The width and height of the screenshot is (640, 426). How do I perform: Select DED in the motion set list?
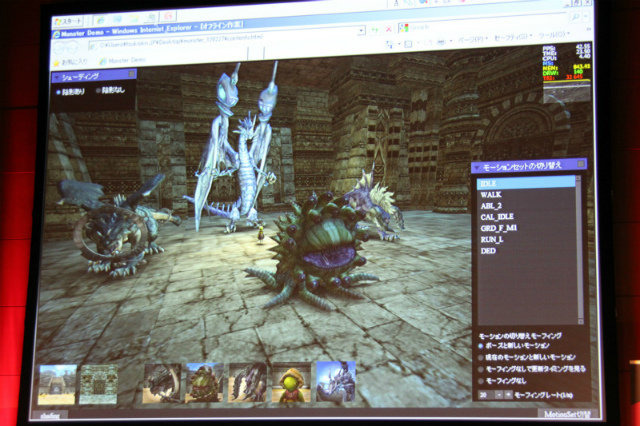526,251
